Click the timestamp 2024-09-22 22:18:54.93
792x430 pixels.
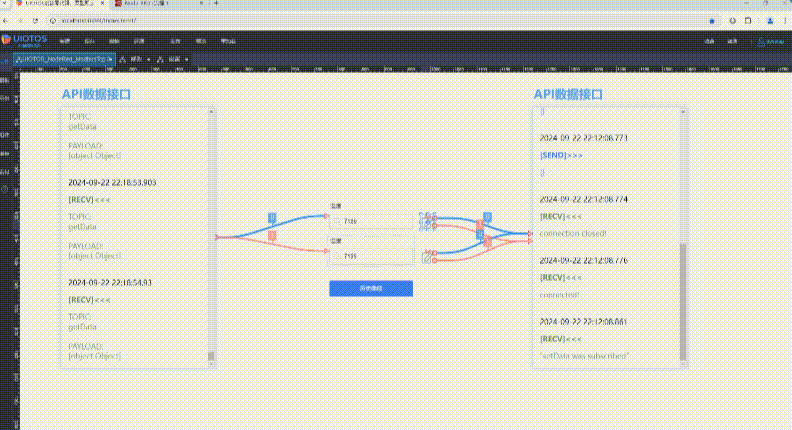click(110, 282)
